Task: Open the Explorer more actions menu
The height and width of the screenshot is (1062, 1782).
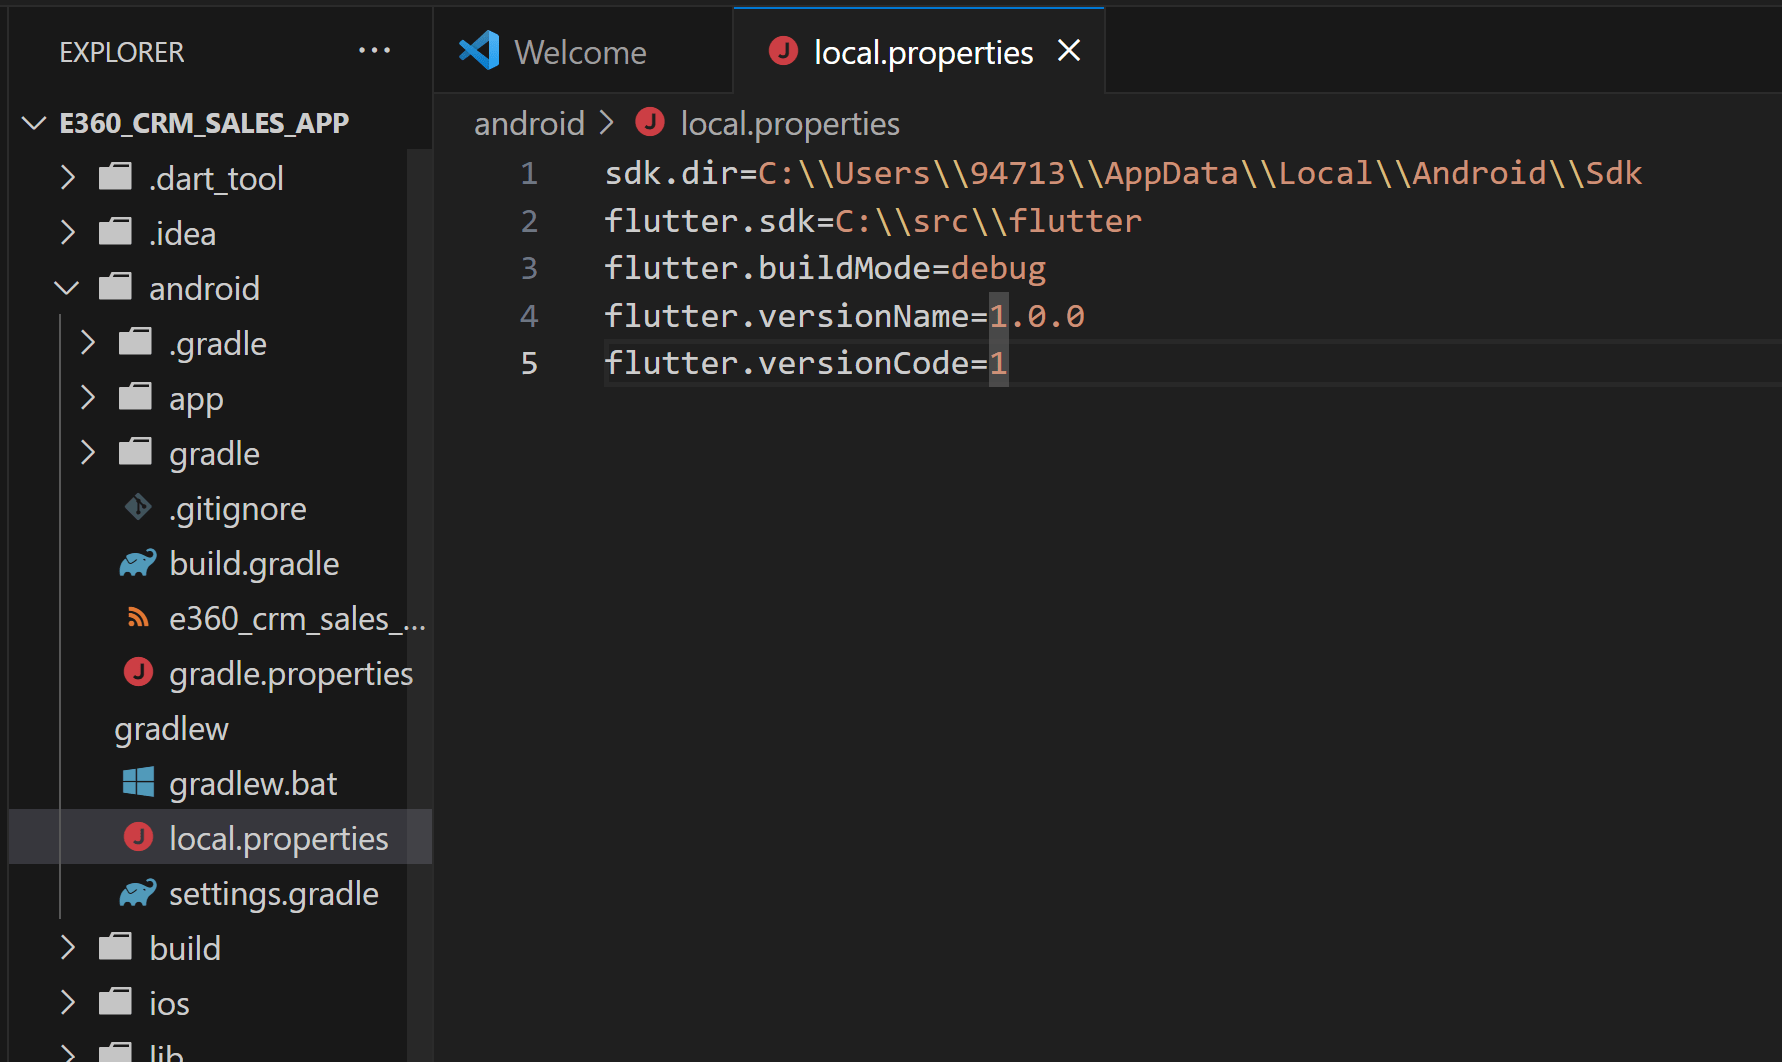Action: pyautogui.click(x=374, y=50)
